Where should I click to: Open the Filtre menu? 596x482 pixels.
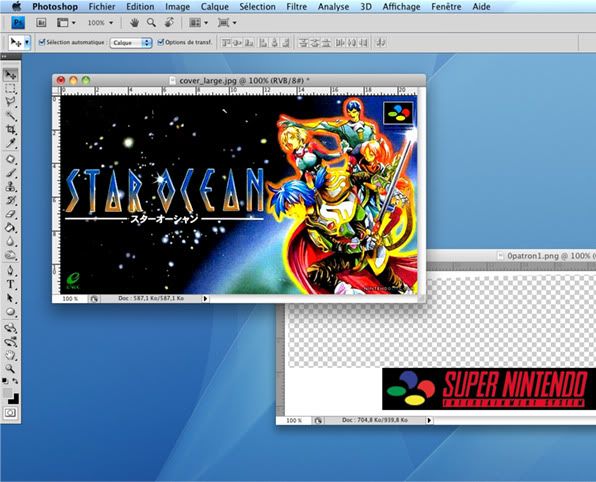296,6
